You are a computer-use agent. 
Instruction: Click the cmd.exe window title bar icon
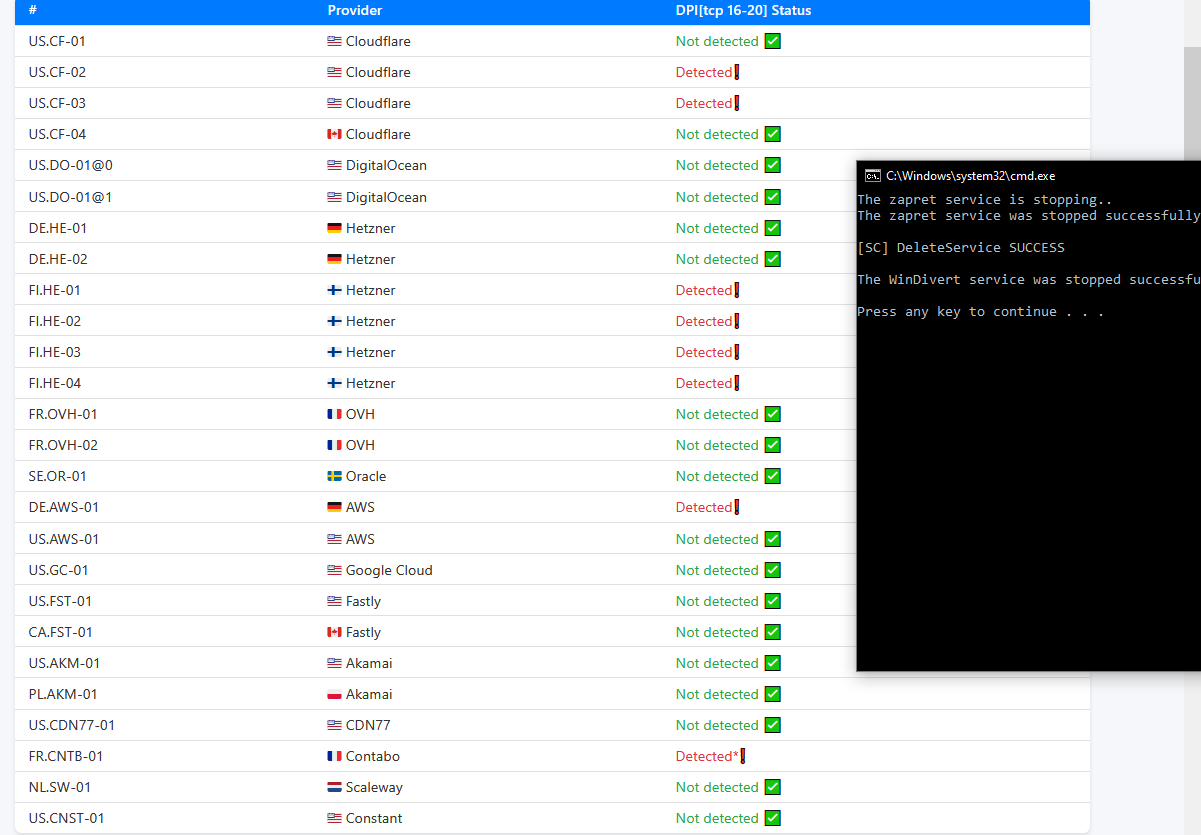[873, 175]
